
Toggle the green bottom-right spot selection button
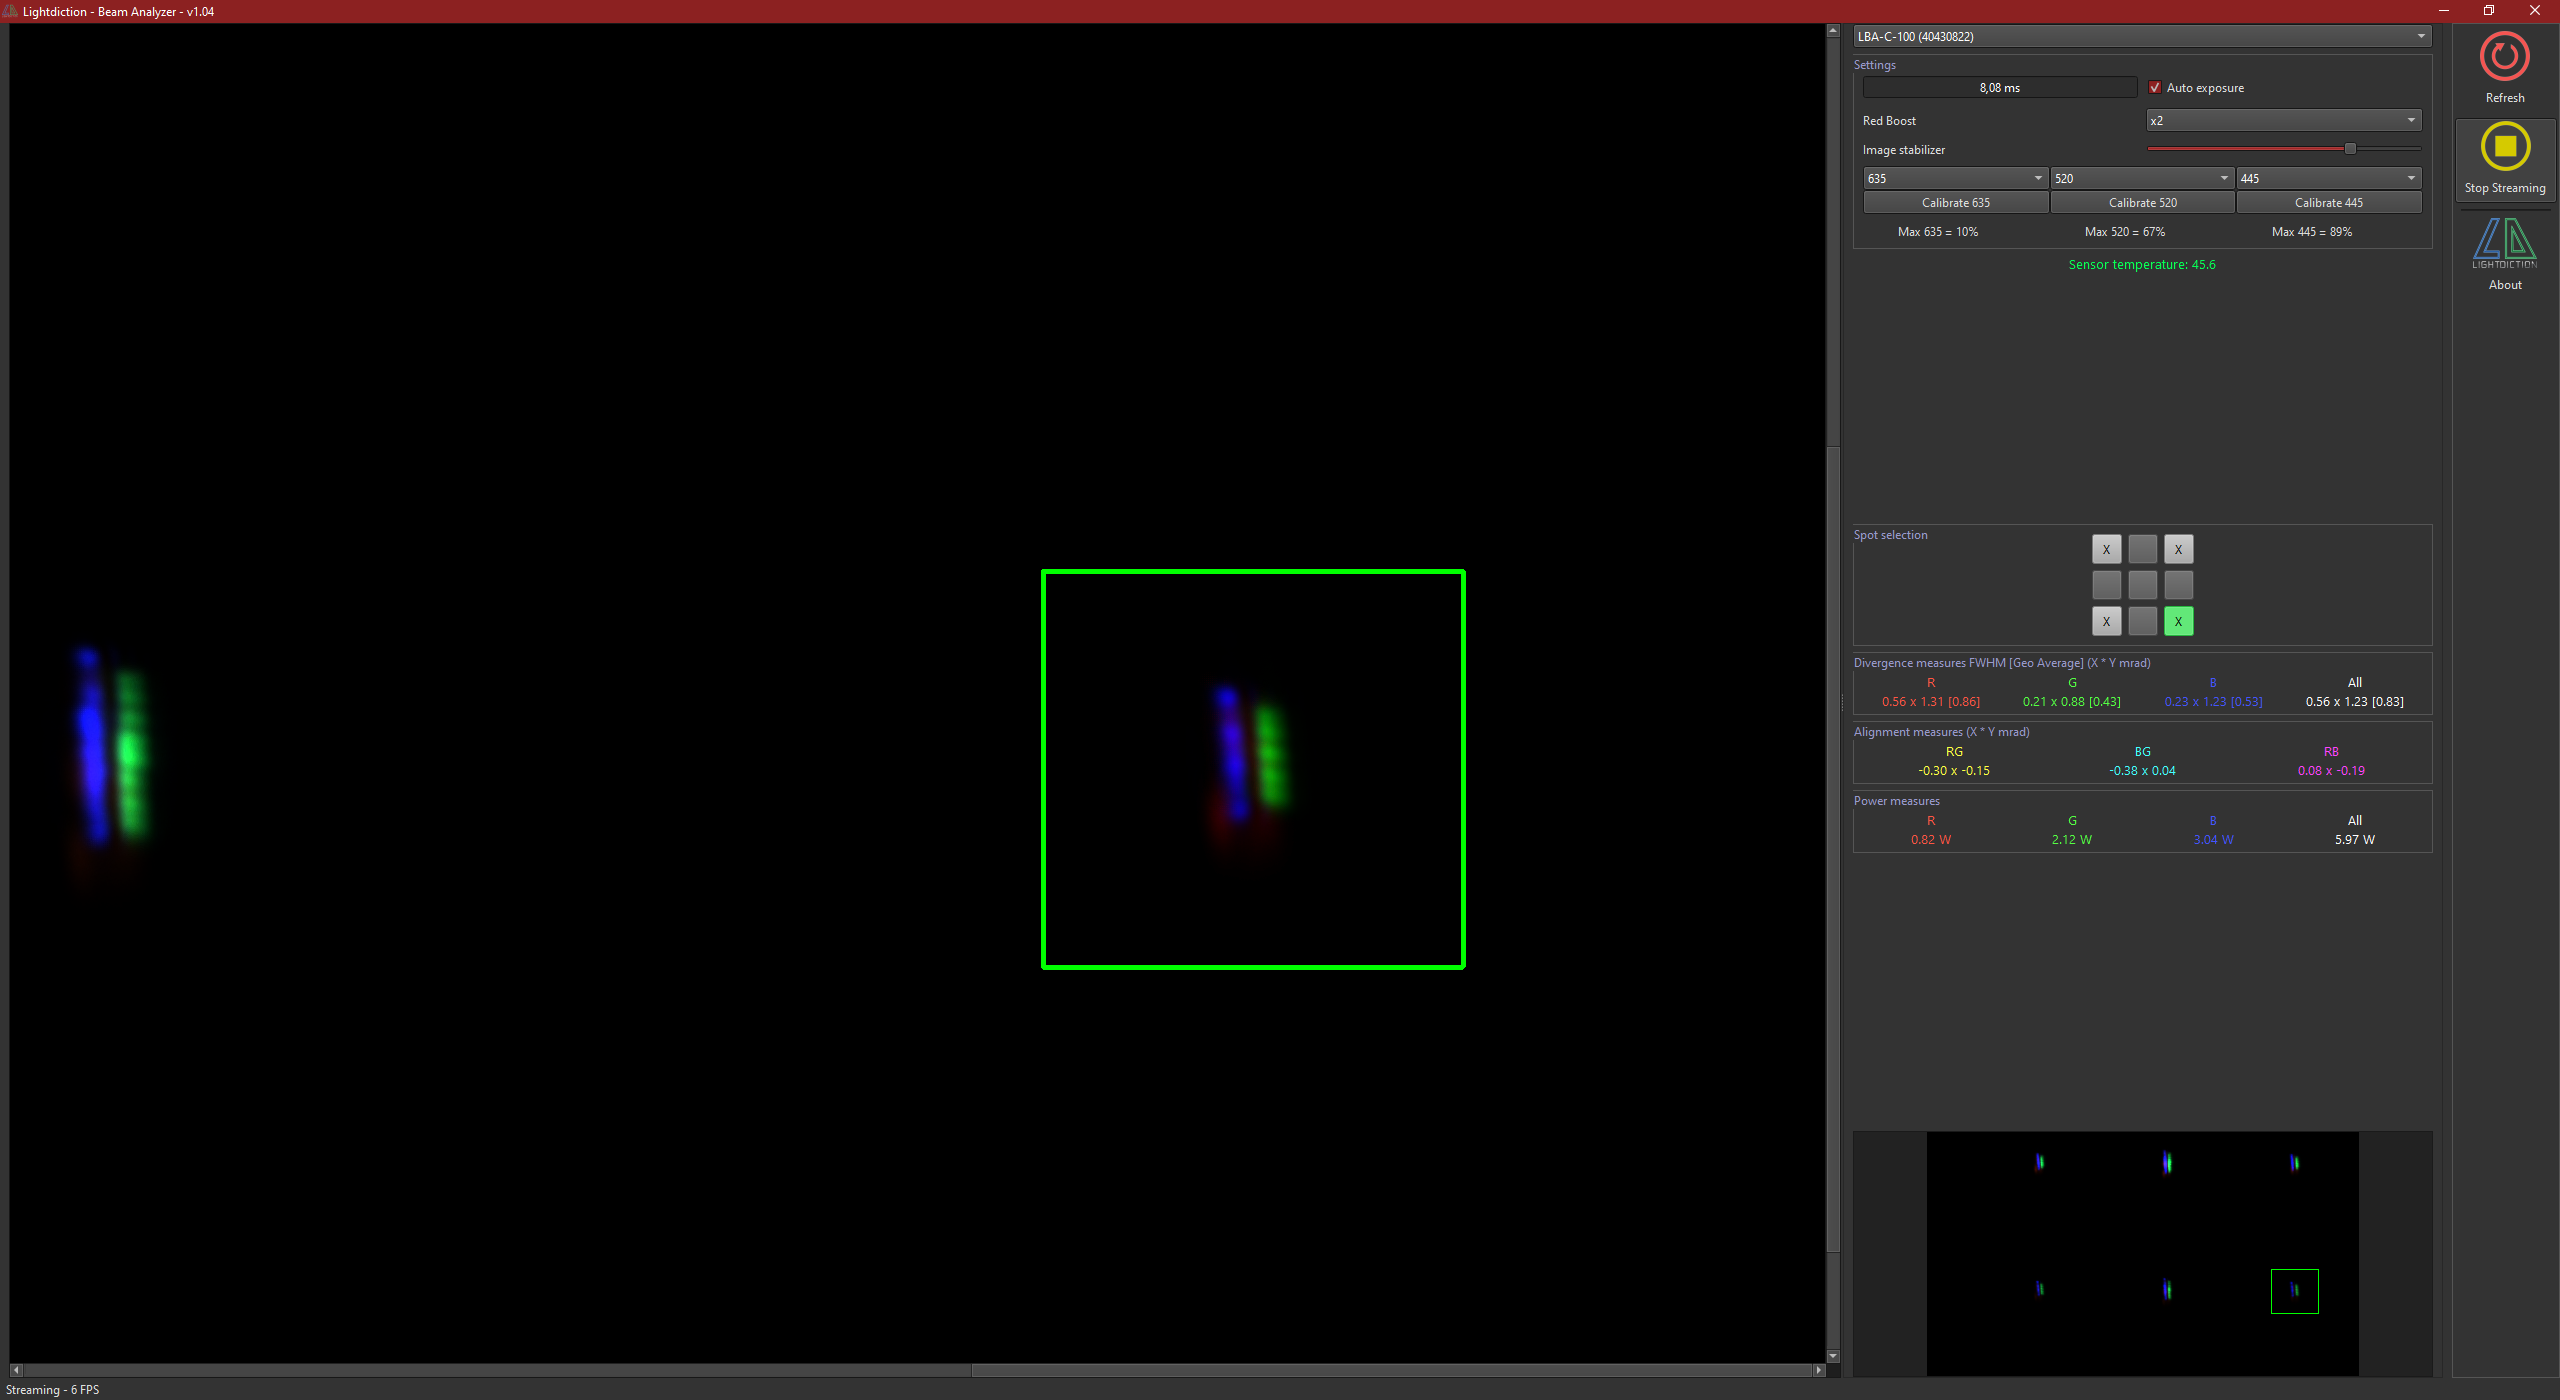tap(2178, 621)
